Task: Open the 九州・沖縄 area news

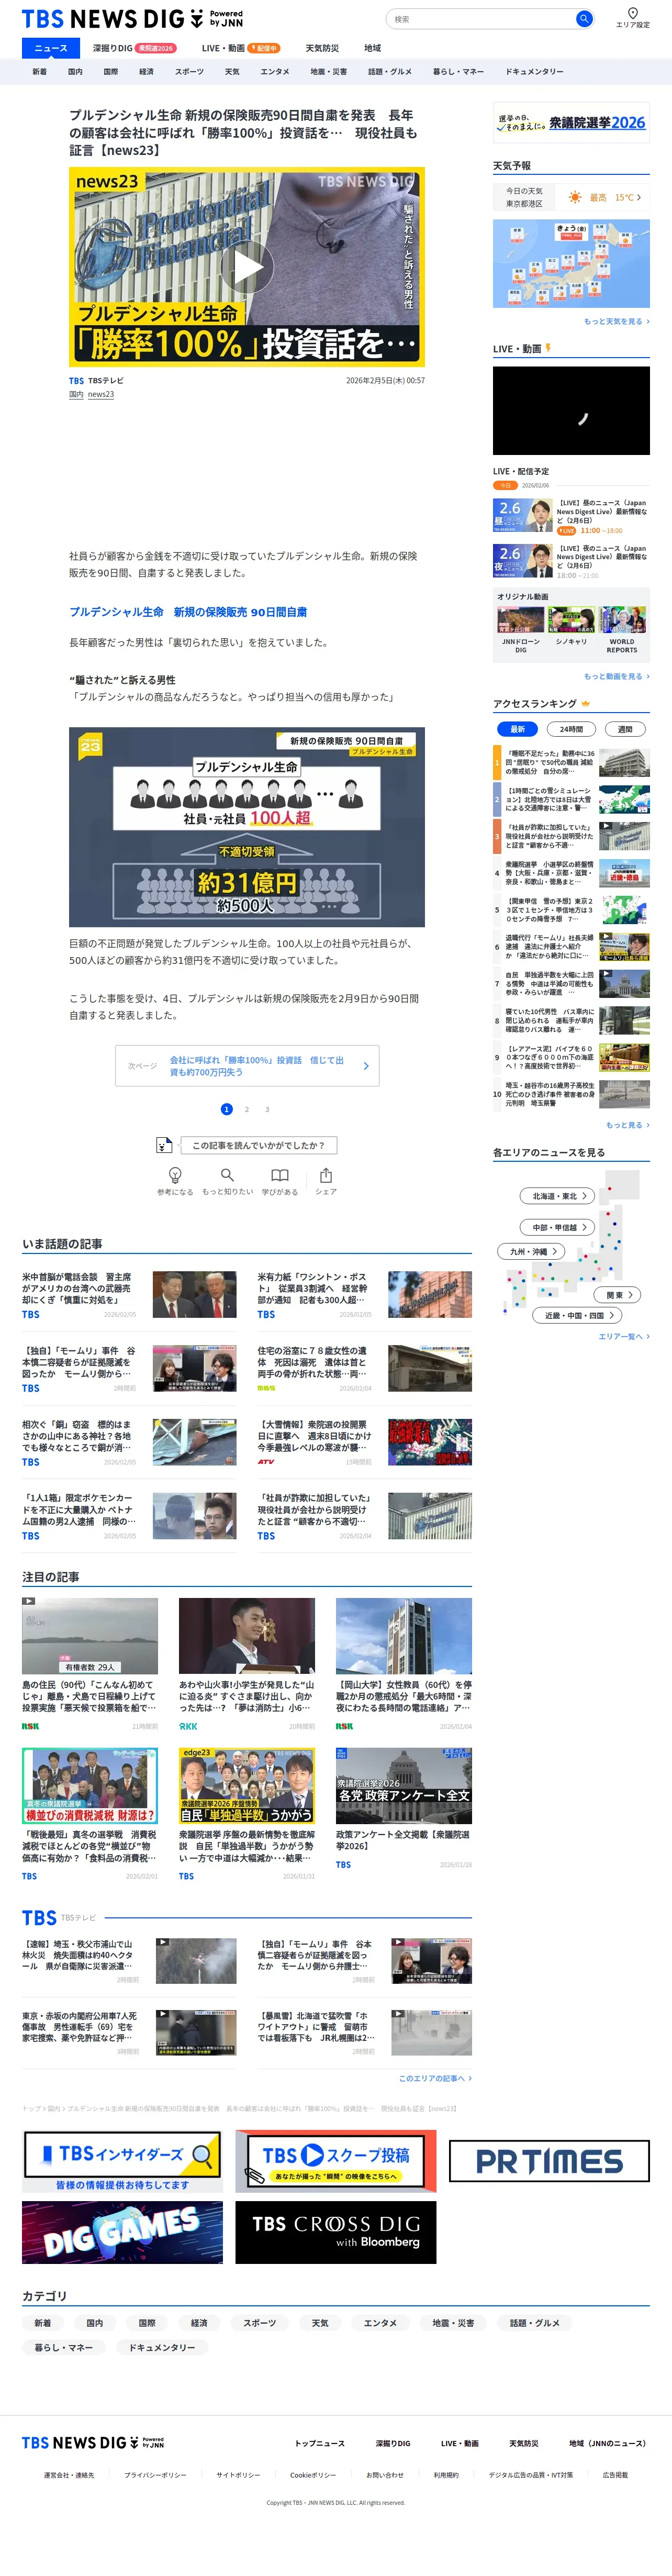Action: 531,1251
